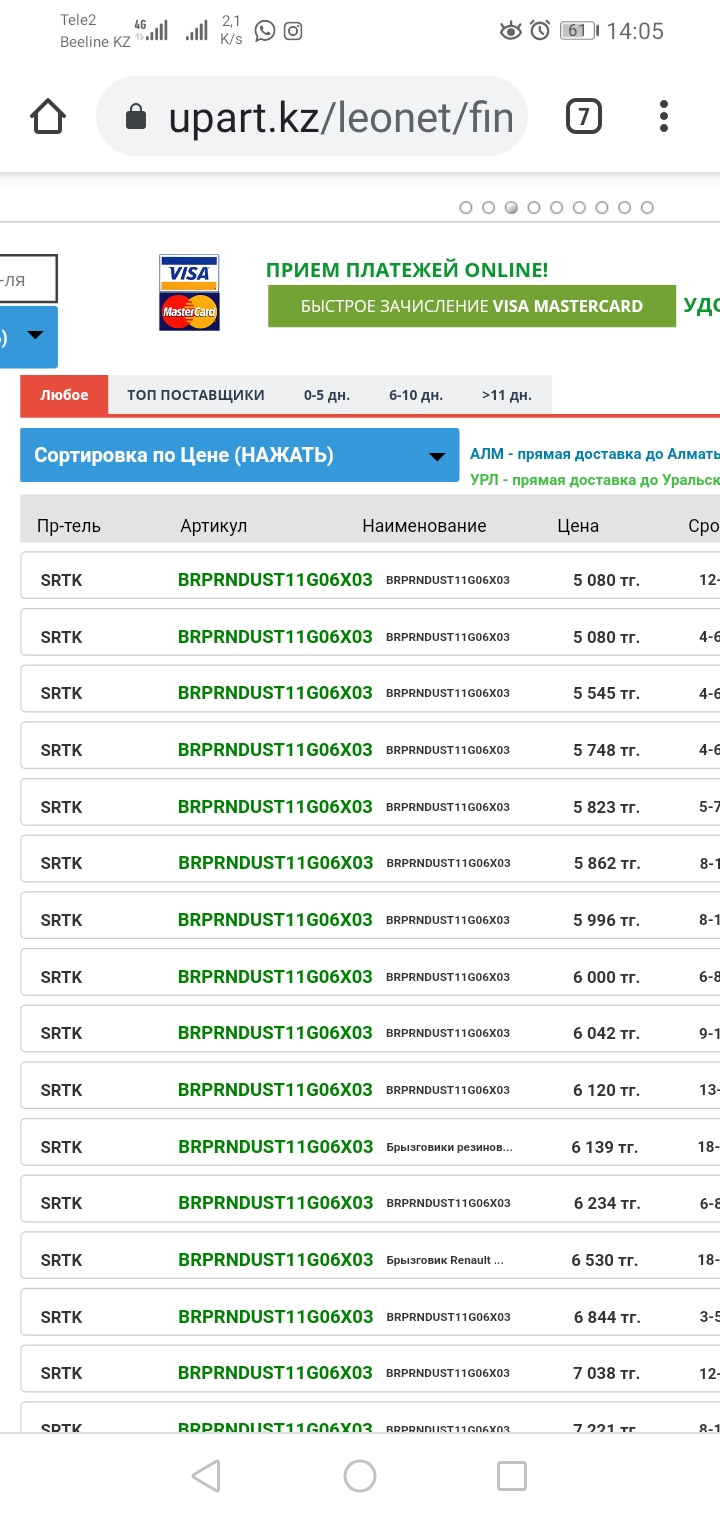Viewport: 720px width, 1520px height.
Task: Select the 0-5 дн. delivery tab
Action: [x=327, y=395]
